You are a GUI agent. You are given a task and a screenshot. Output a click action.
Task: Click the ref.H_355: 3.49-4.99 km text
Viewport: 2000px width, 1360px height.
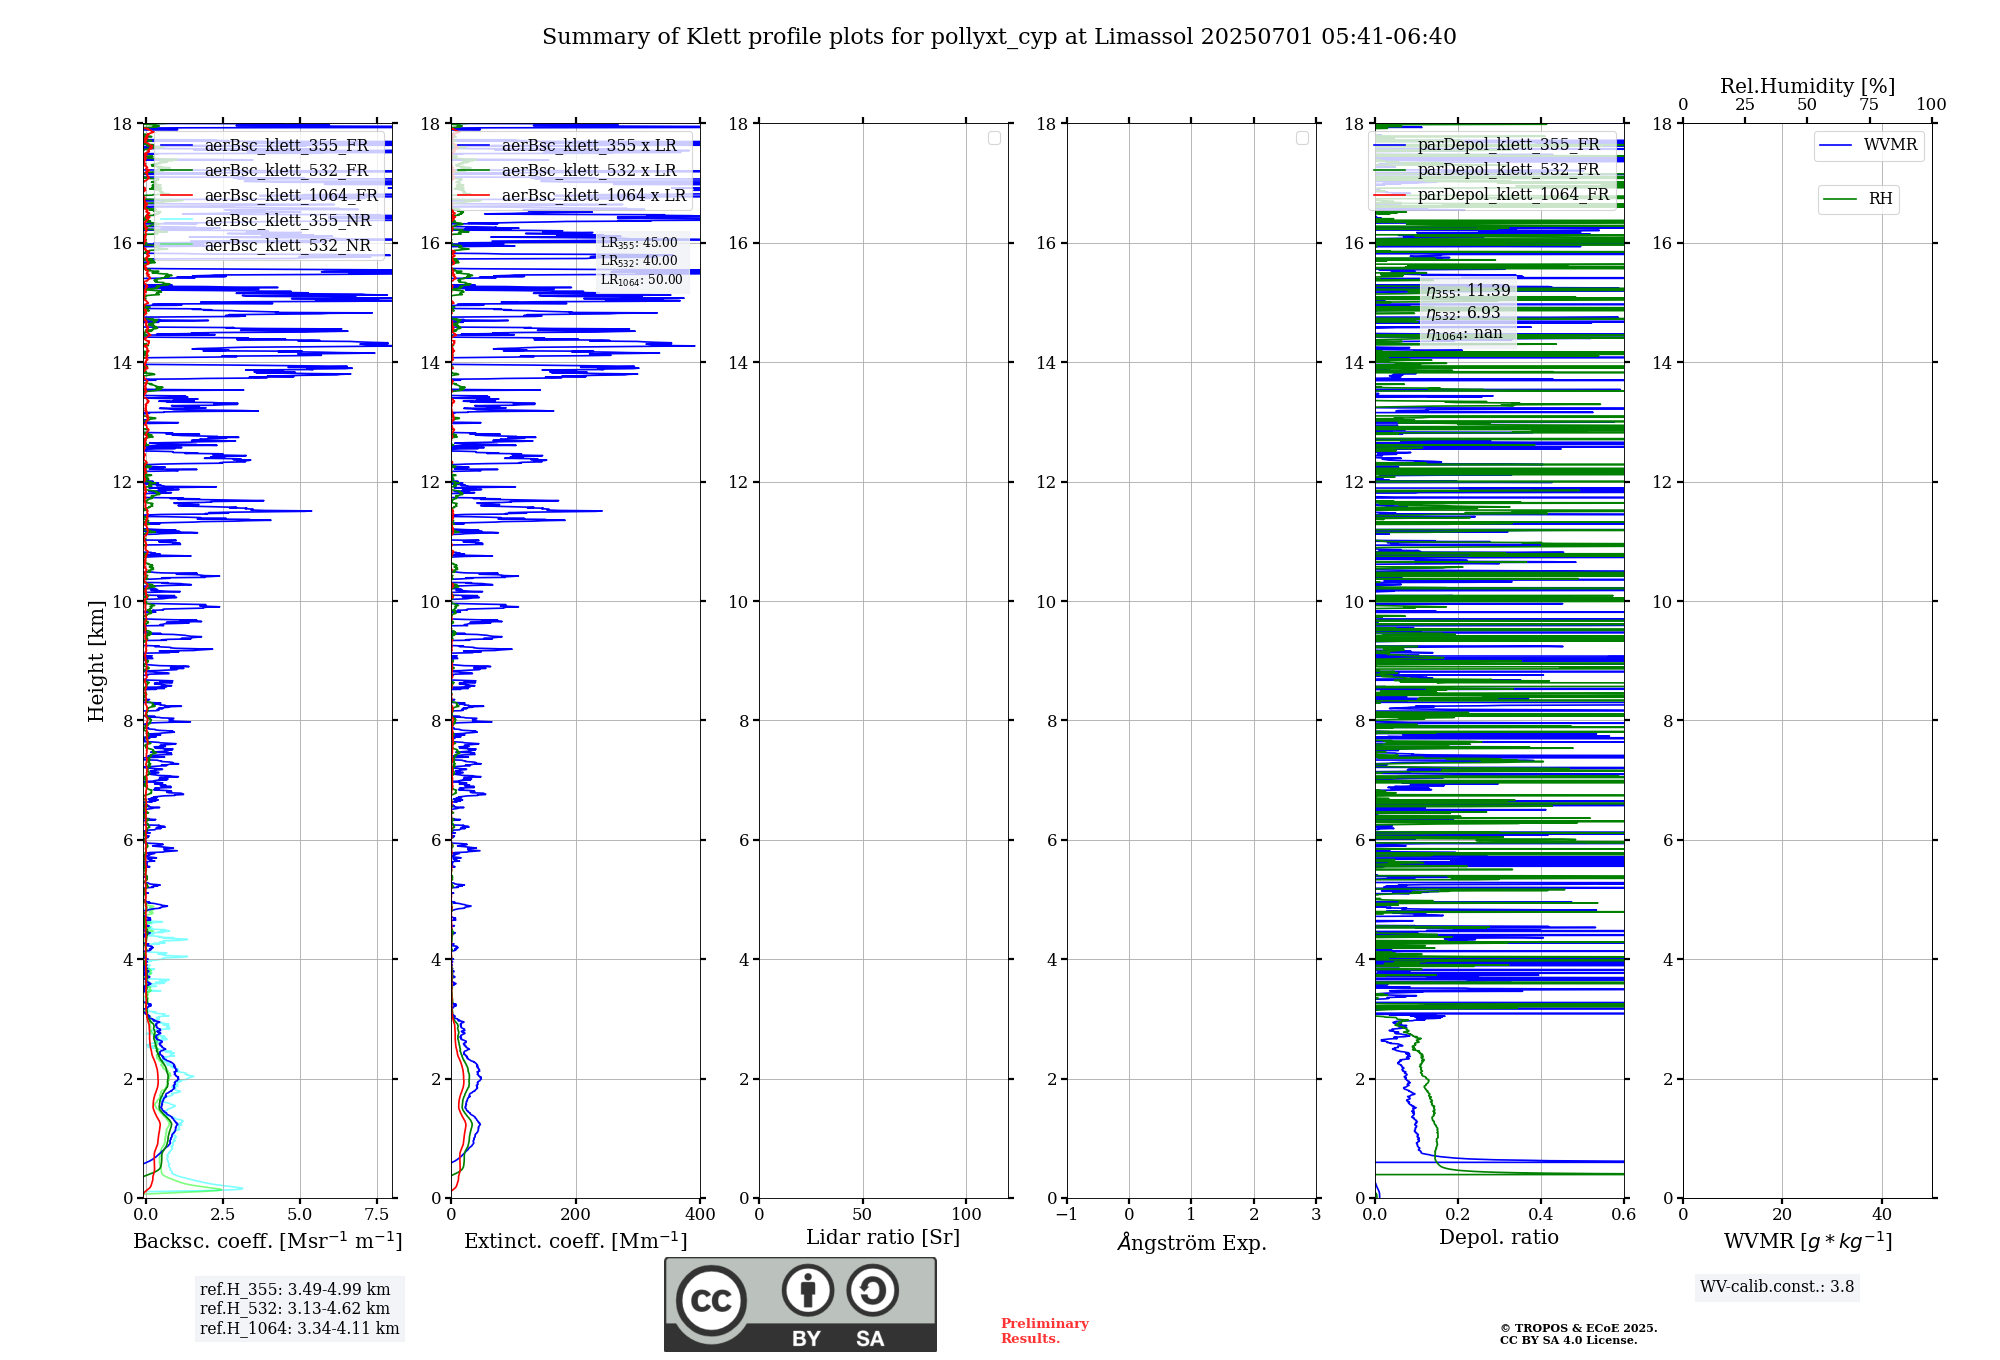(295, 1290)
